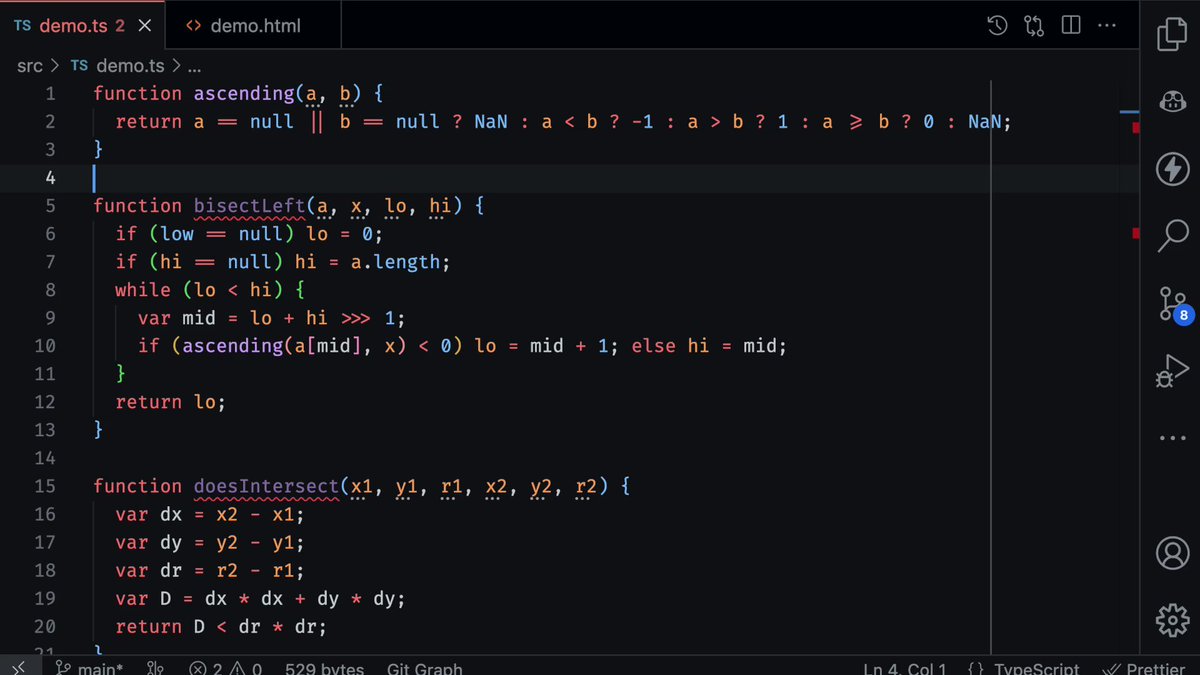Viewport: 1200px width, 675px height.
Task: Click the Prettier status bar item
Action: (x=1144, y=668)
